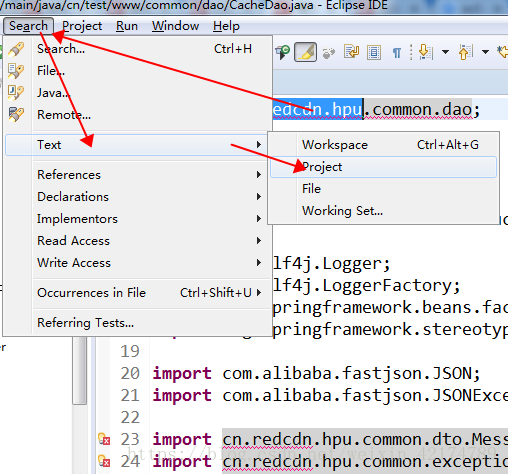The image size is (508, 474).
Task: Click the left panel vertical scrollbar
Action: click(x=80, y=371)
